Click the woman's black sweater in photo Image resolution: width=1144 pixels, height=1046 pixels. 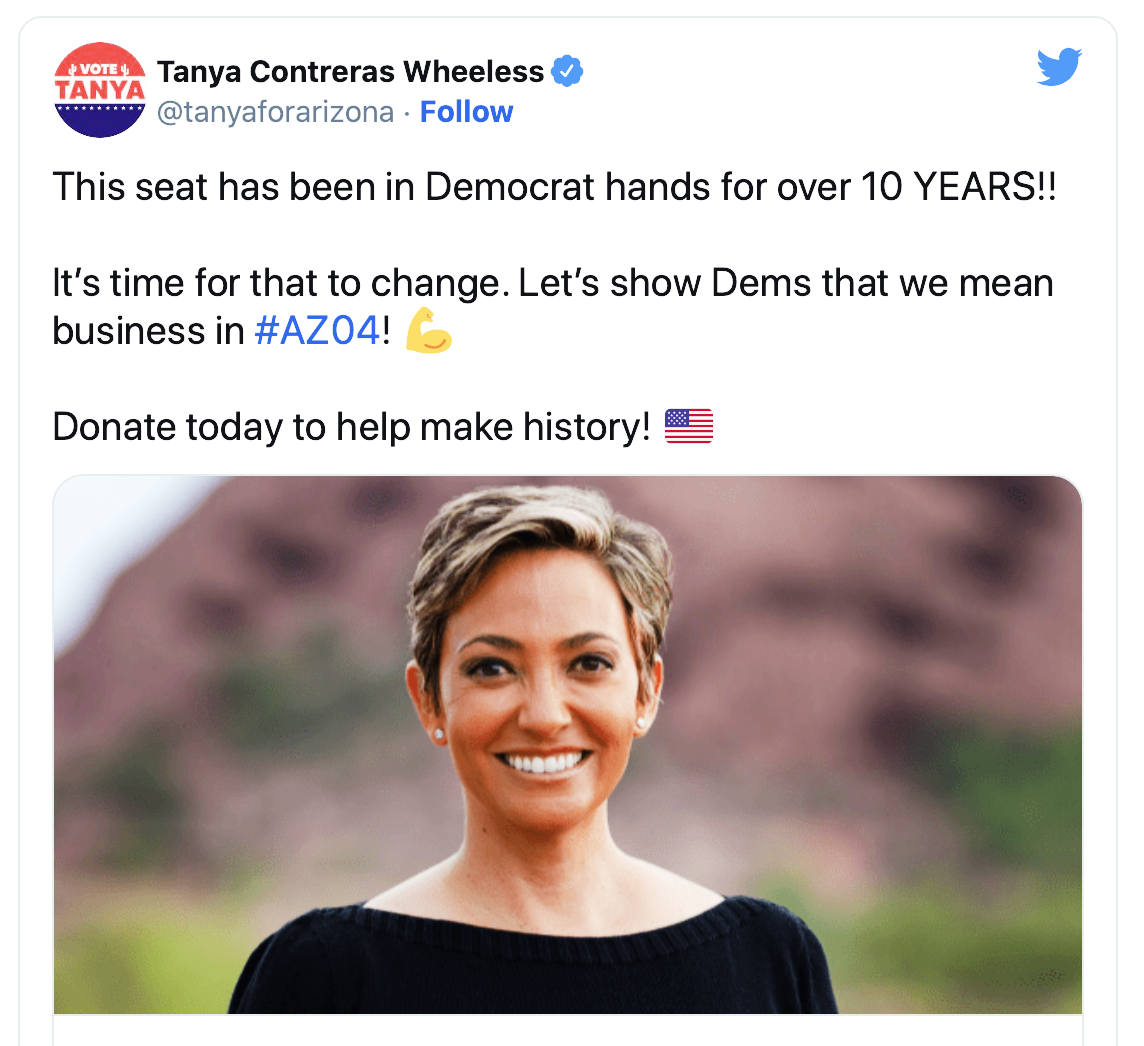point(533,963)
